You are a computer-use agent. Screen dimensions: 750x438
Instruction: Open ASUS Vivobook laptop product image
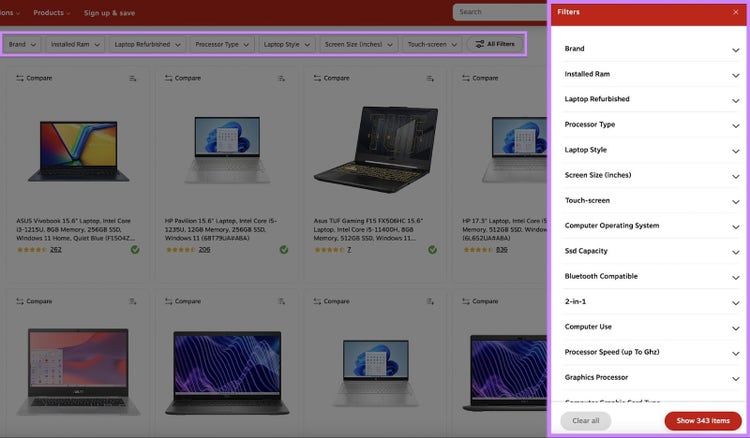(78, 151)
